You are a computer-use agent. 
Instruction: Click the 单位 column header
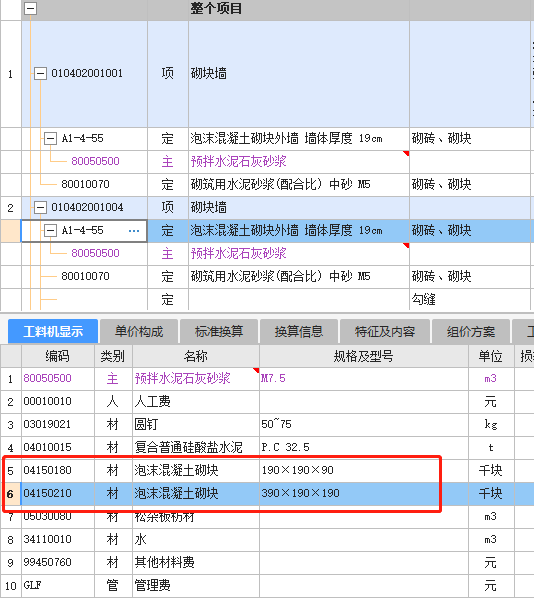(x=491, y=356)
